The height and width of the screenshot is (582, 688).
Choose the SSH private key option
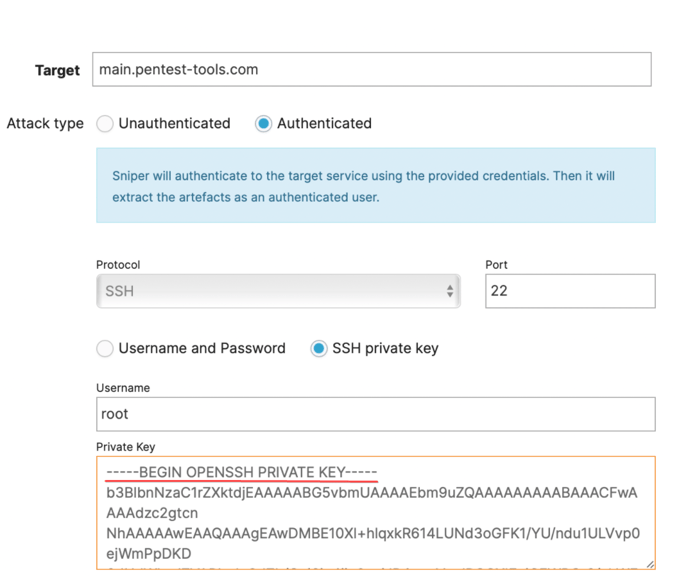click(319, 348)
